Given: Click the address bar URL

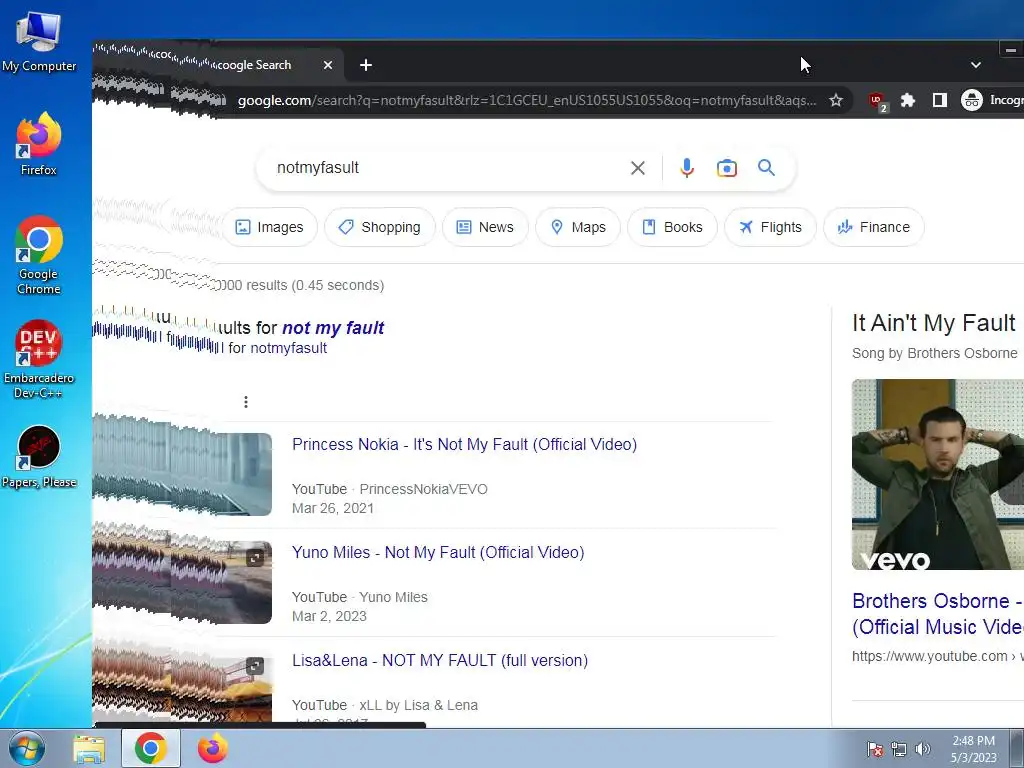Looking at the screenshot, I should pyautogui.click(x=526, y=101).
